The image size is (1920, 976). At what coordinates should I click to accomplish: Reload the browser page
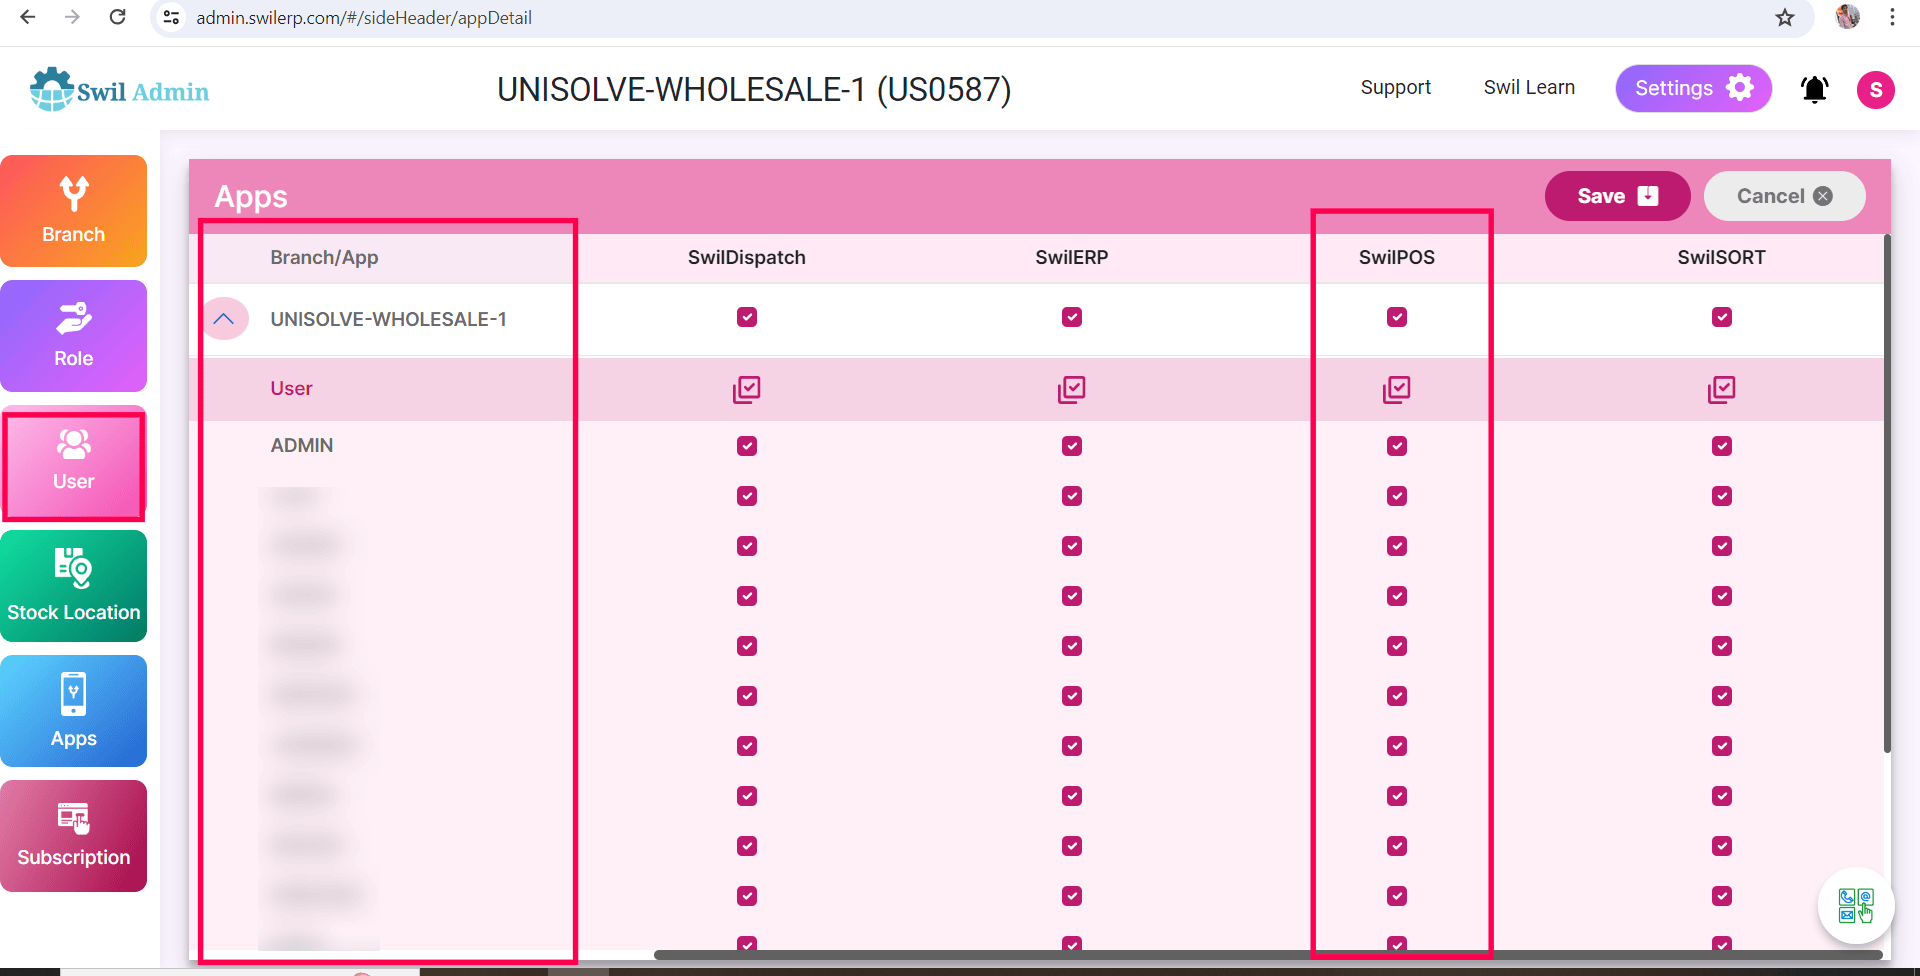pyautogui.click(x=117, y=17)
